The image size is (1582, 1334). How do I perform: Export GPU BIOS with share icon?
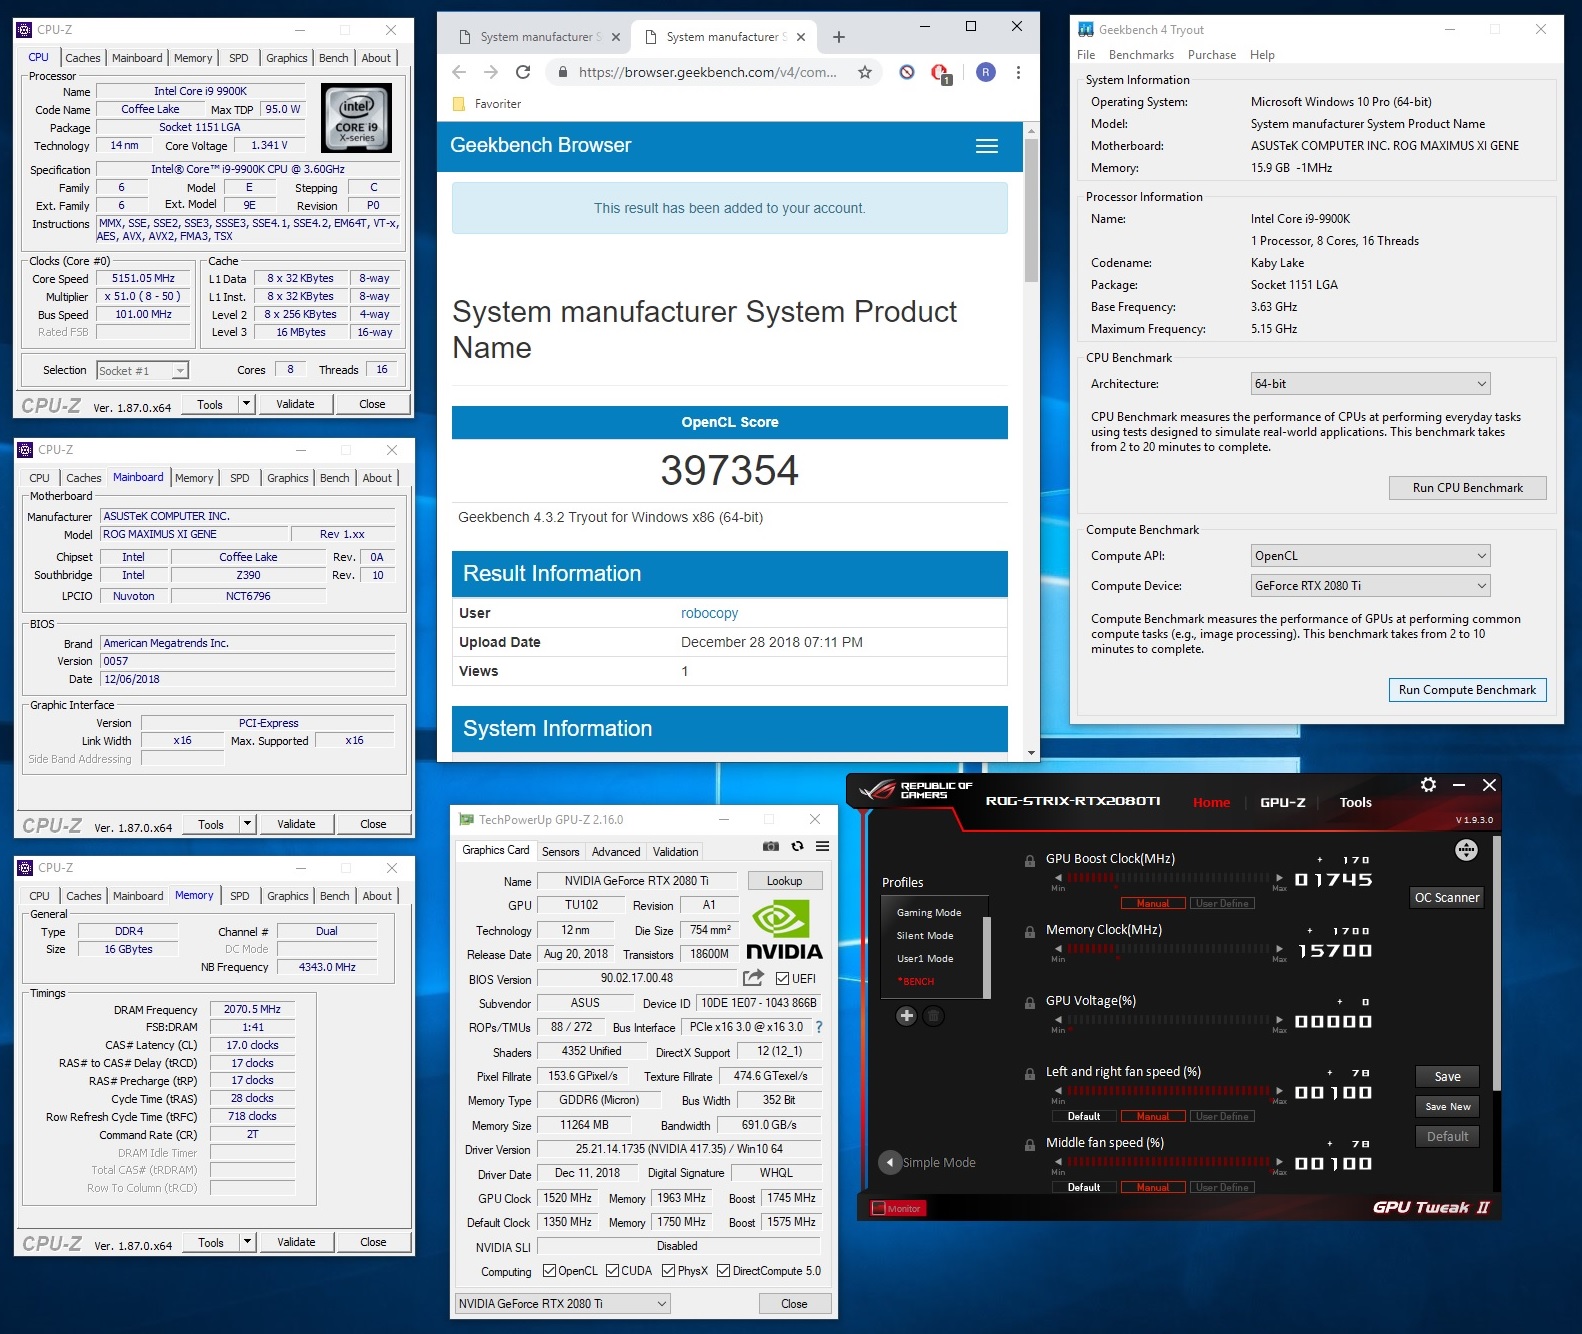coord(753,977)
